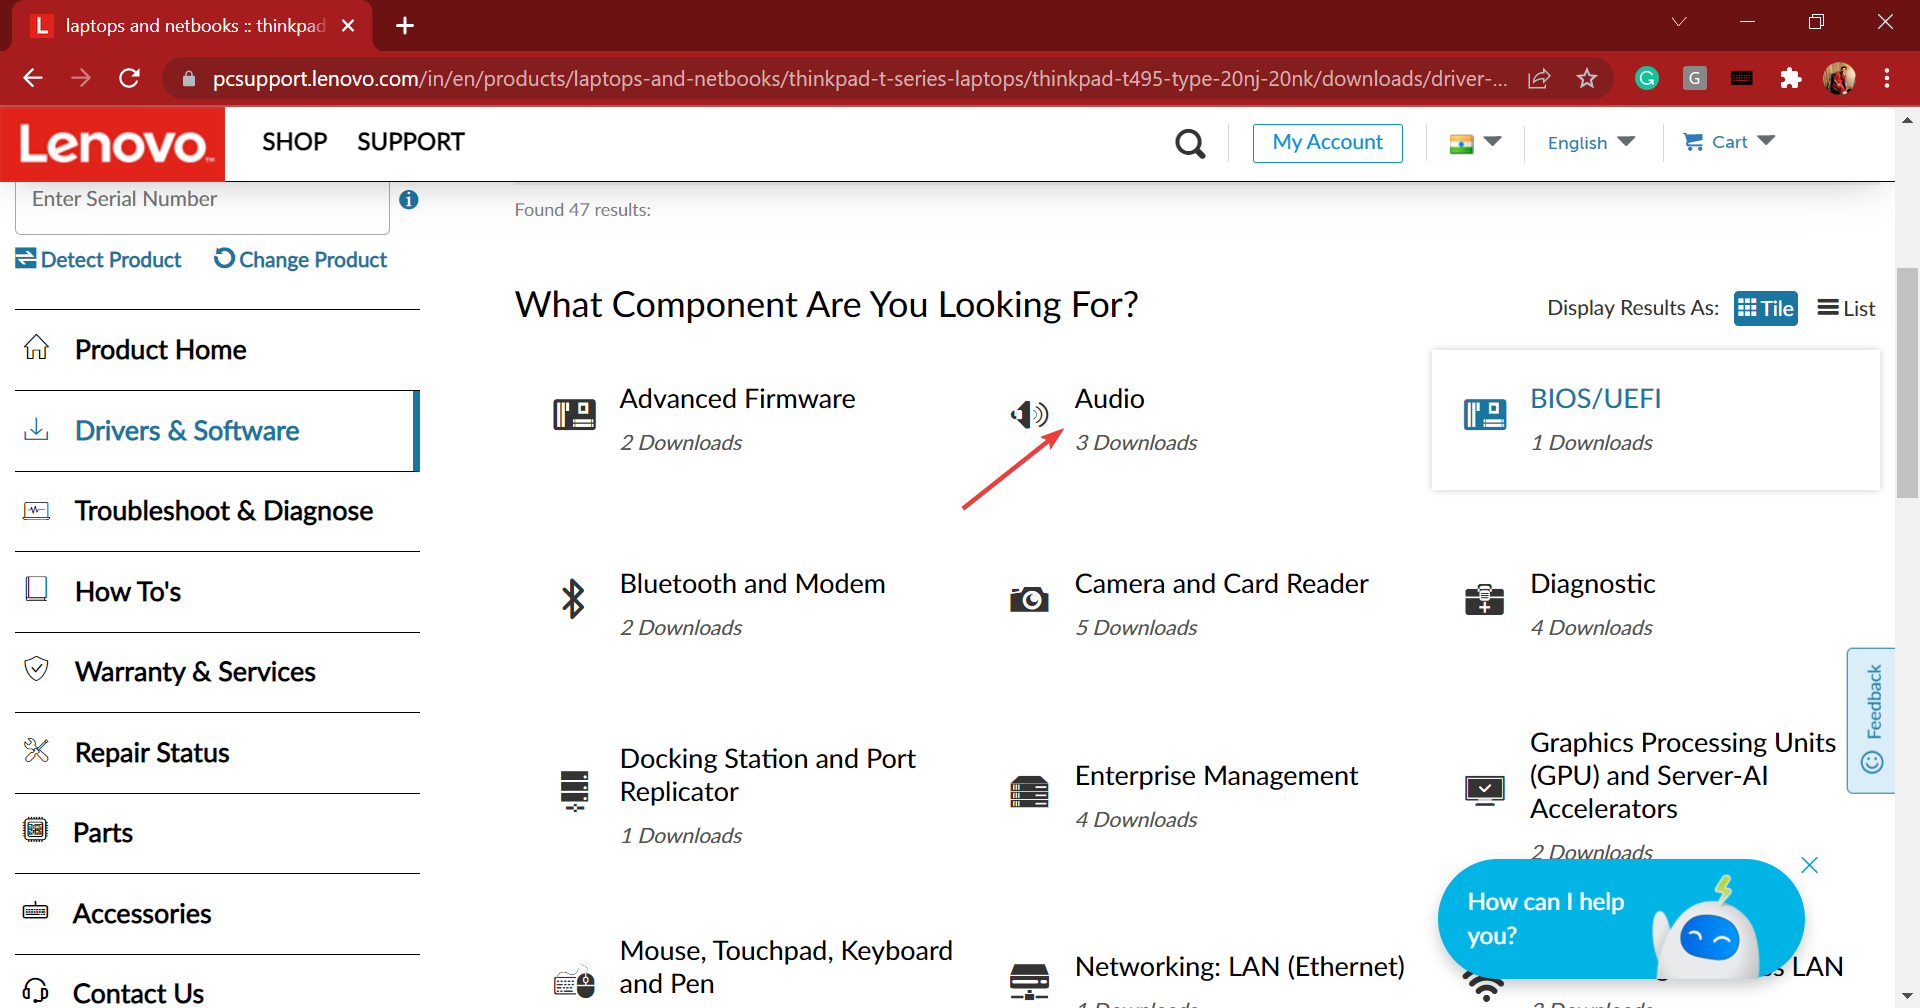Click the How To's book icon
This screenshot has width=1920, height=1008.
[36, 588]
